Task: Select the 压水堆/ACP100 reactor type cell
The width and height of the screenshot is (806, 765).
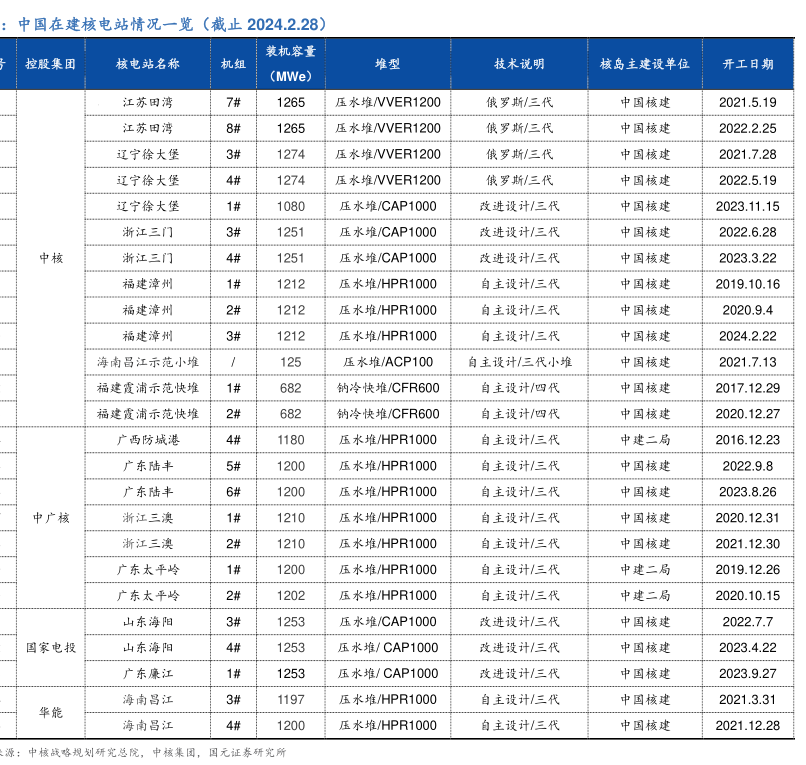Action: click(x=388, y=362)
